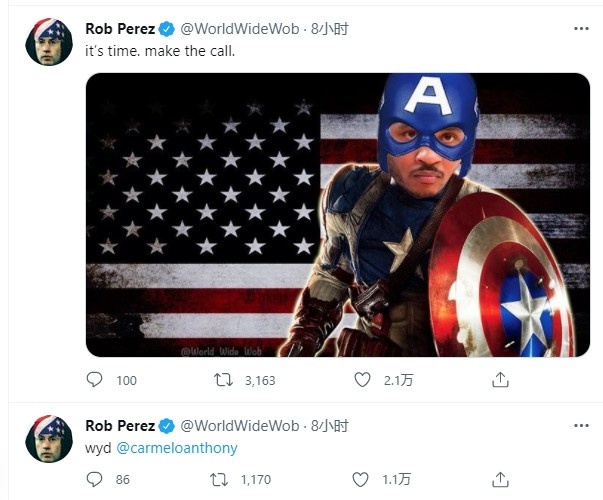Like the 'wyd @carmeloanthony' tweet
Viewport: 603px width, 500px height.
tap(365, 480)
